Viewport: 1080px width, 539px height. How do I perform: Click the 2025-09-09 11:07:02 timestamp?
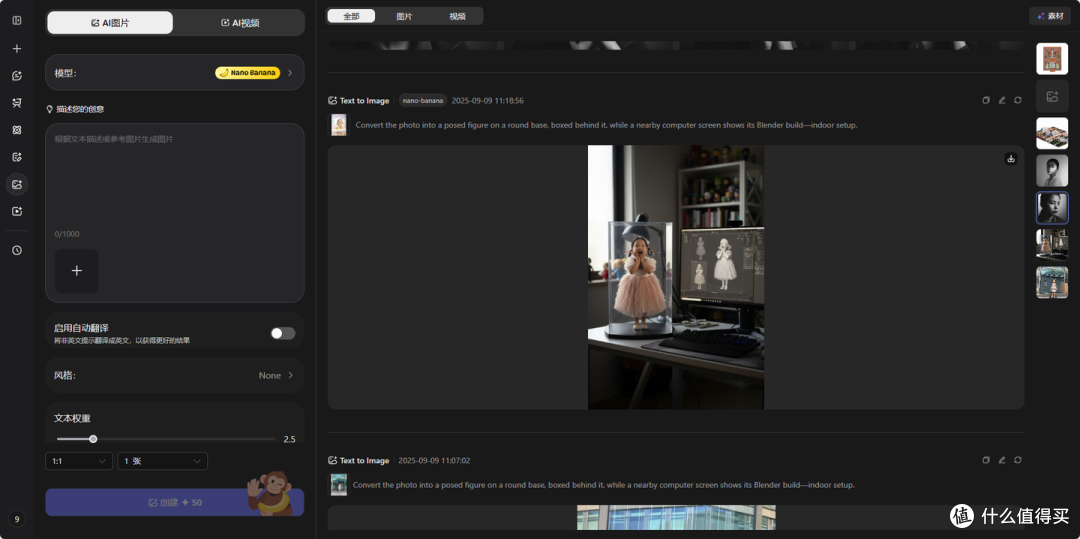[x=435, y=461]
